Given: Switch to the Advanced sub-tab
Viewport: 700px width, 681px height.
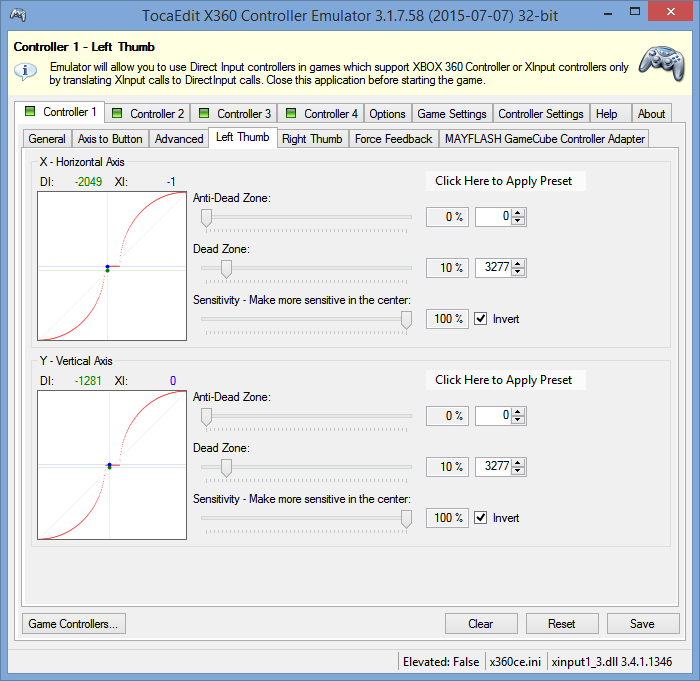Looking at the screenshot, I should tap(179, 139).
